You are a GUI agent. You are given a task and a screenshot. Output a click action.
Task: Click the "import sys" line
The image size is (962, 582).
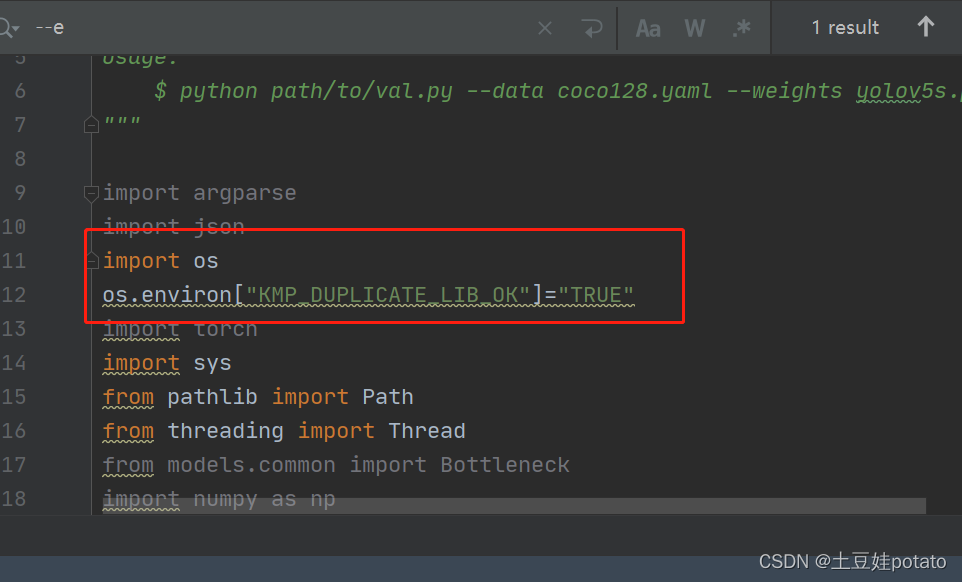pos(167,363)
